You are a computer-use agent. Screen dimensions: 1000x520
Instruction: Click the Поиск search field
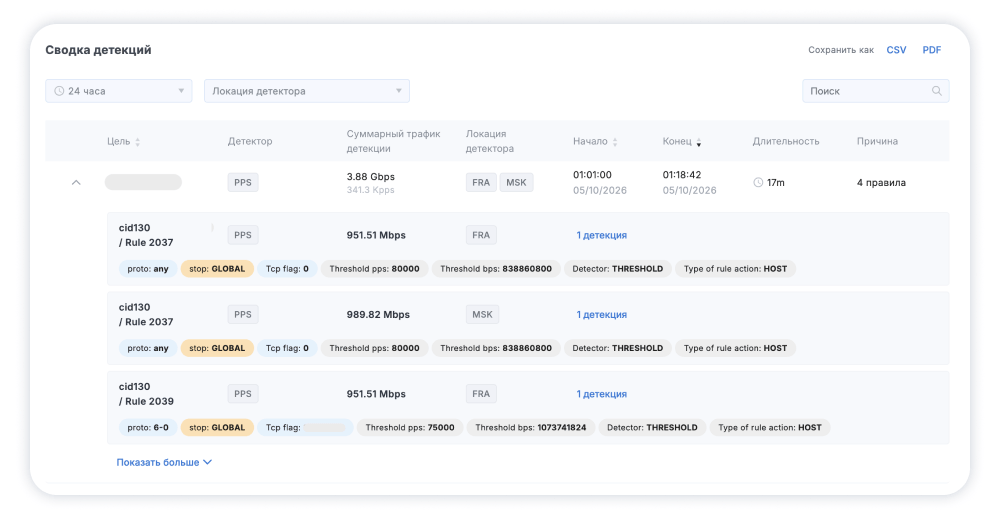coord(875,91)
